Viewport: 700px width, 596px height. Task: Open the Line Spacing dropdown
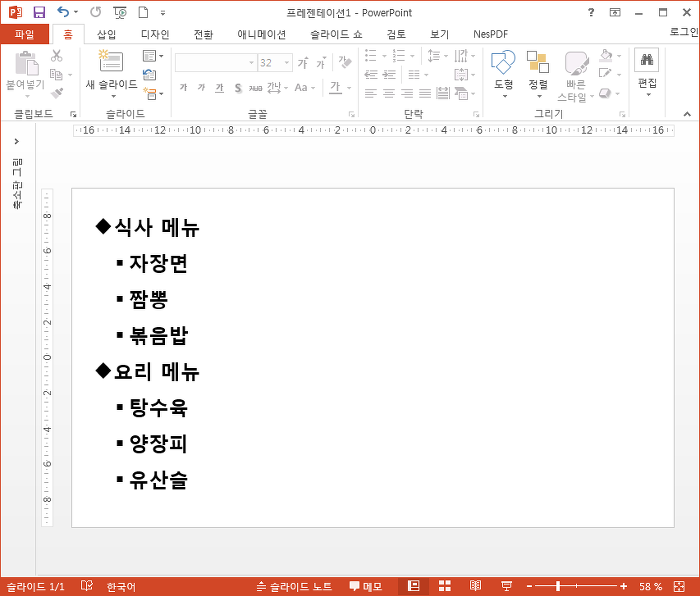437,56
